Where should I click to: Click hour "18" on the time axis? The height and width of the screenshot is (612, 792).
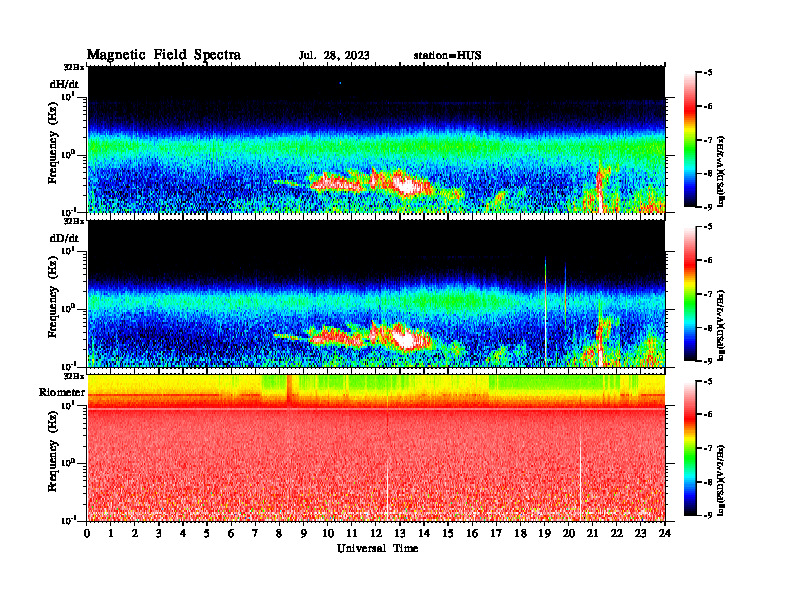[520, 534]
